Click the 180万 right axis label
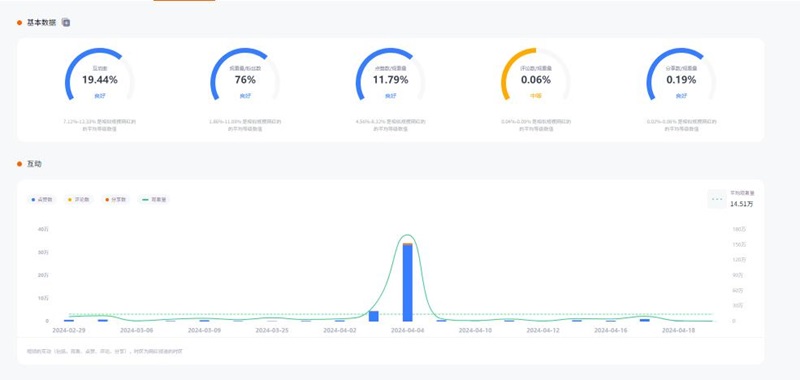Image resolution: width=800 pixels, height=380 pixels. 739,230
